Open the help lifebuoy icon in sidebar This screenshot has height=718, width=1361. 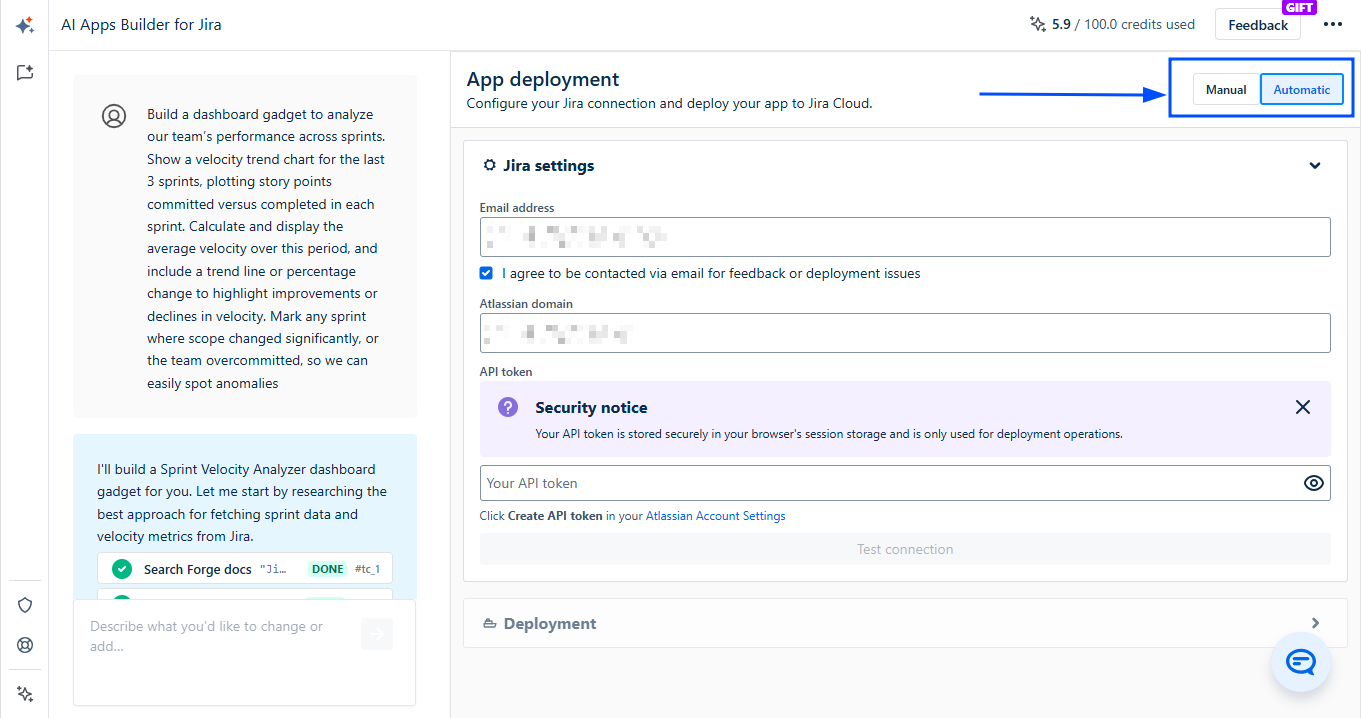(25, 645)
